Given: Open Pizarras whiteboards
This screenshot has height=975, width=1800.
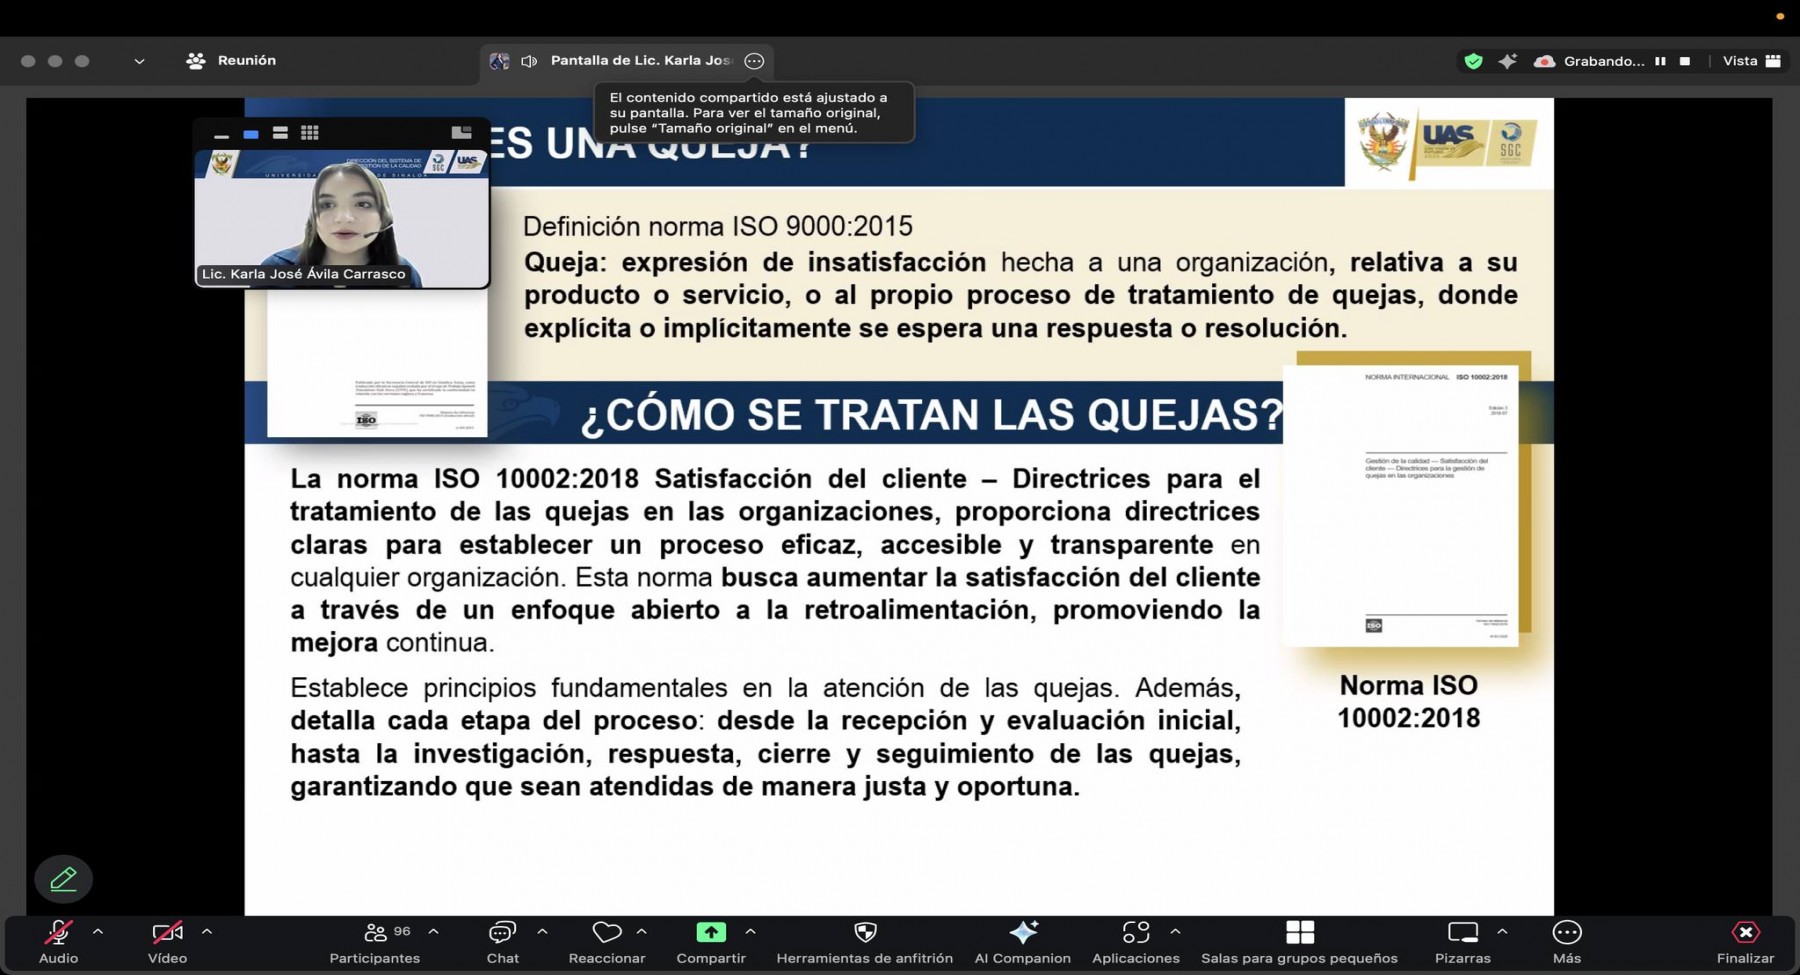Looking at the screenshot, I should tap(1462, 941).
